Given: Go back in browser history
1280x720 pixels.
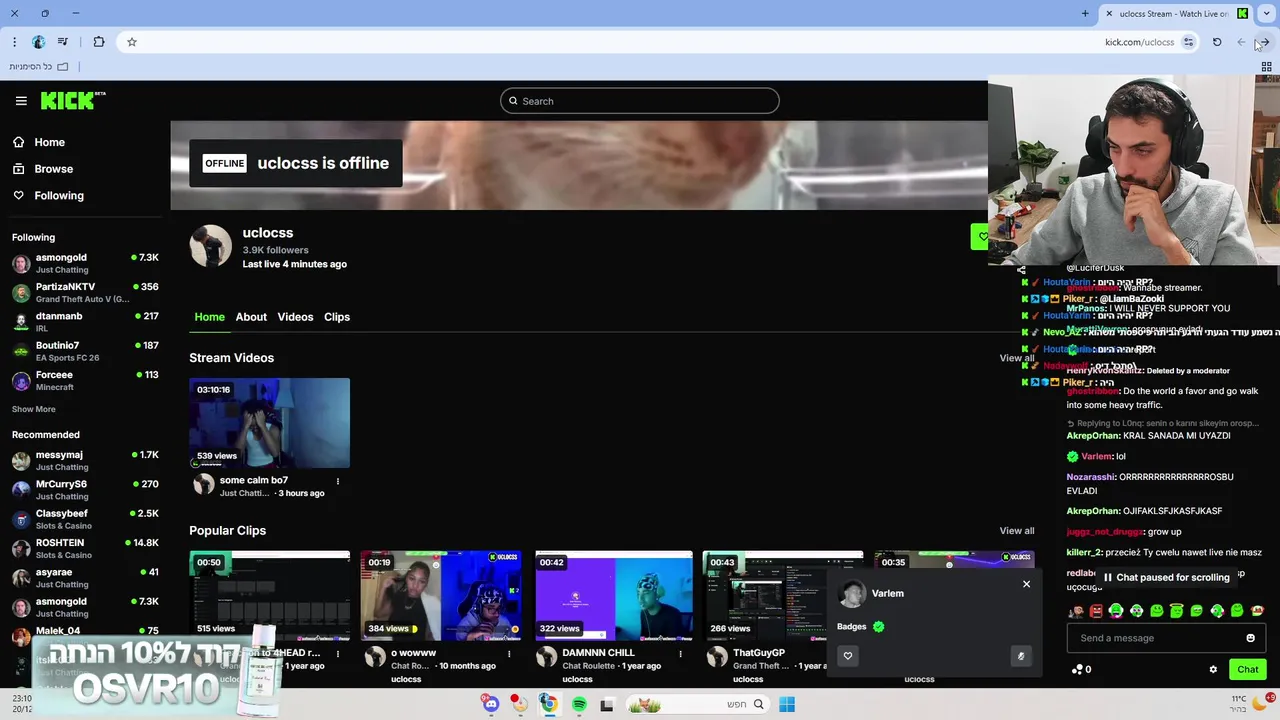Looking at the screenshot, I should [x=1264, y=42].
